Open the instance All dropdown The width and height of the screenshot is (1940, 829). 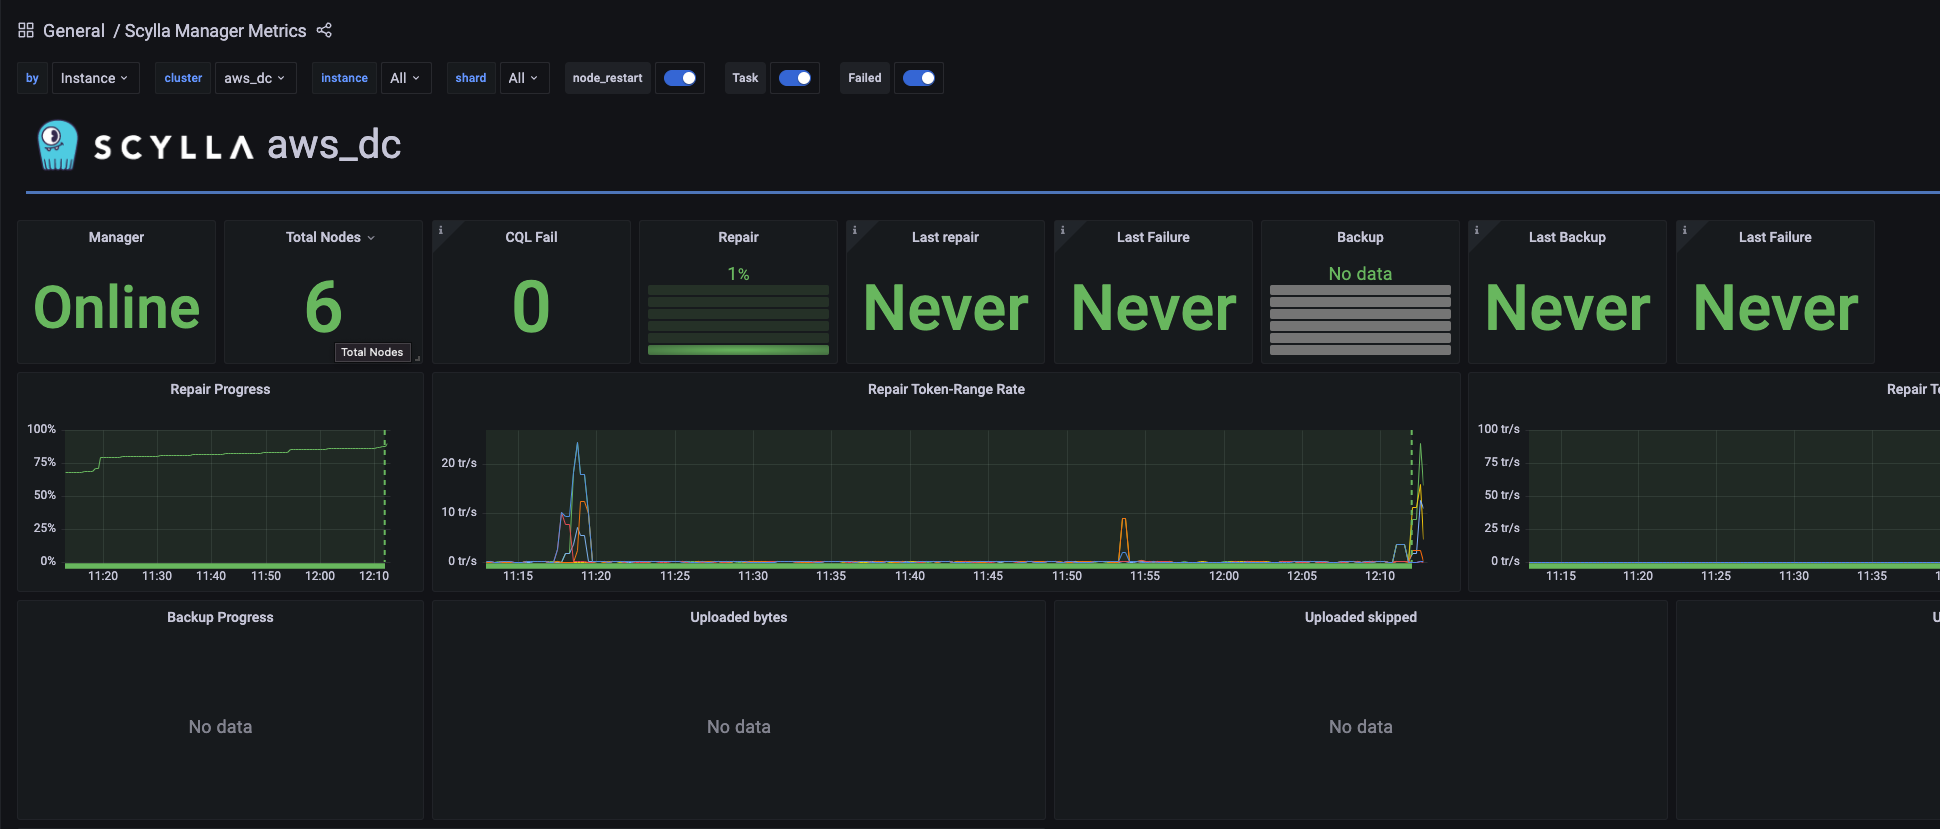(x=405, y=78)
